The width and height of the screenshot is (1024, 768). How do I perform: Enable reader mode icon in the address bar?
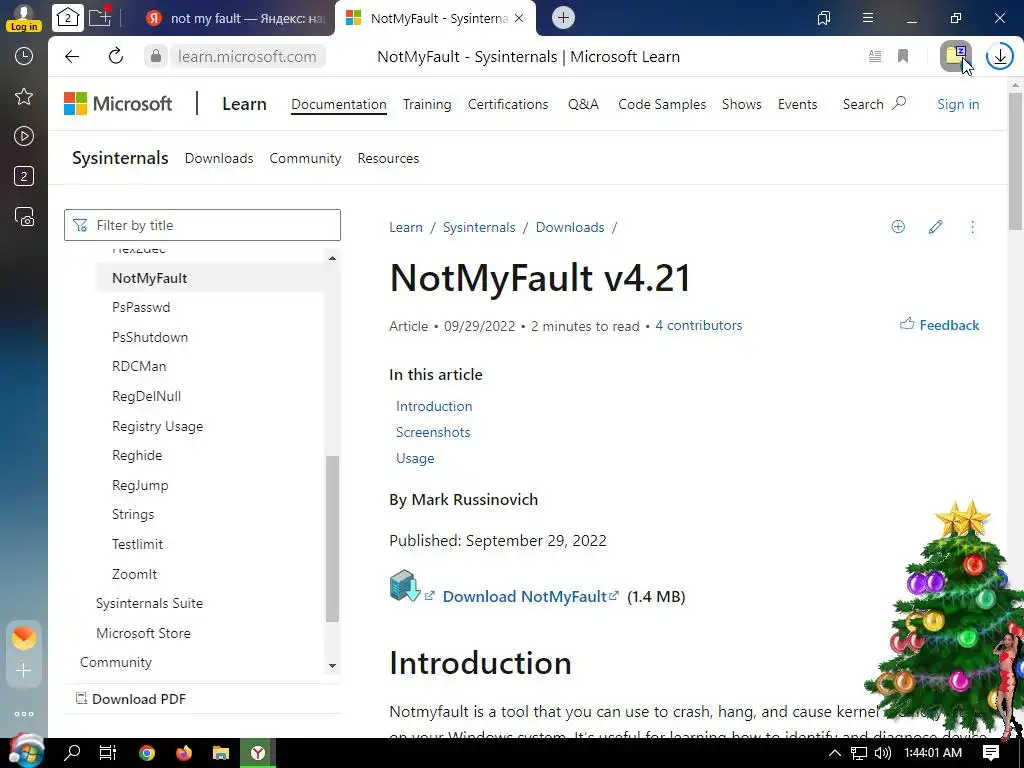tap(875, 56)
